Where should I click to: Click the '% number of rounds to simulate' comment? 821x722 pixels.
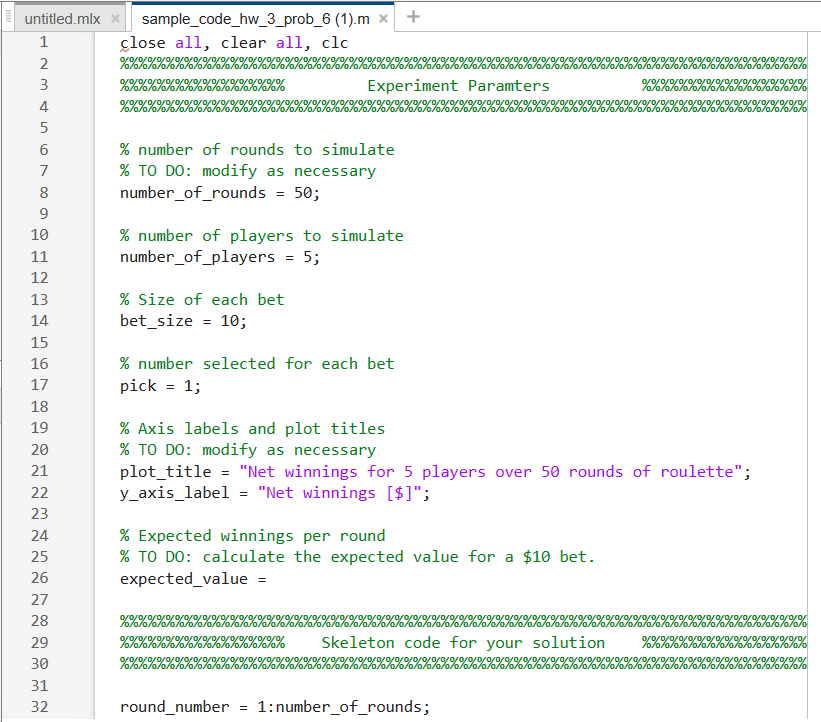(257, 150)
